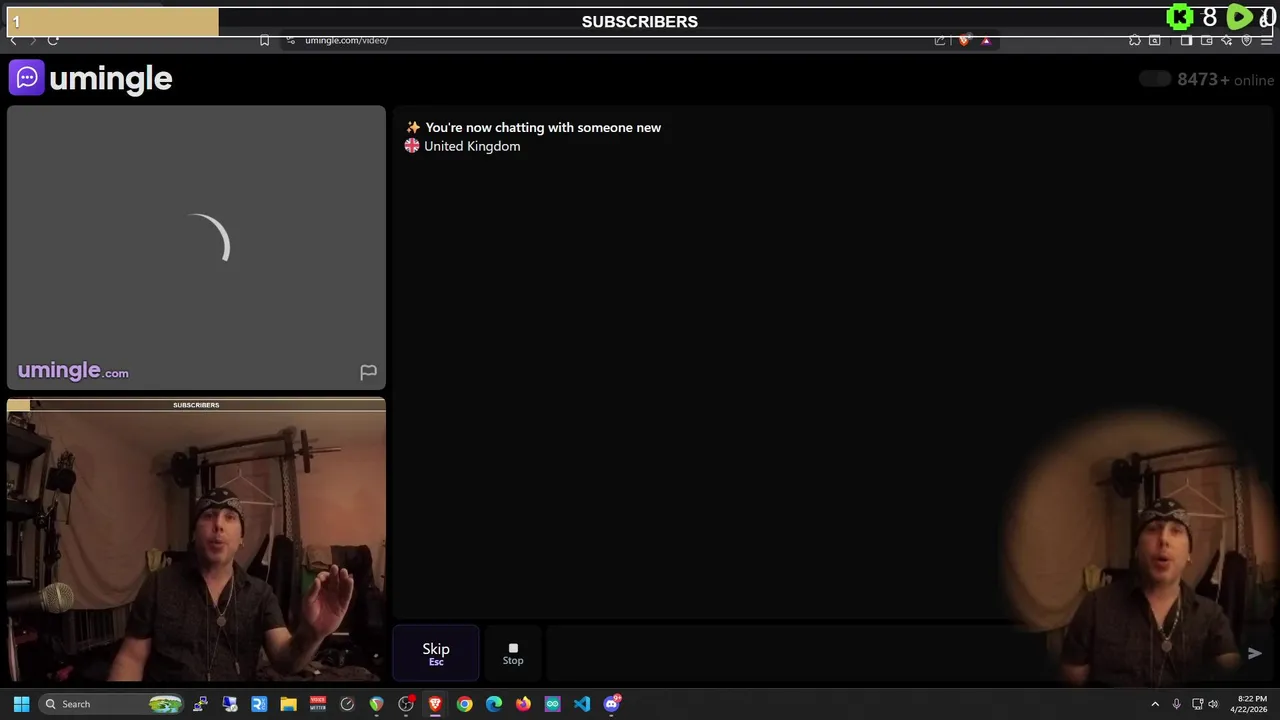Screen dimensions: 1280x720
Task: Open the browser hamburger menu
Action: click(1266, 40)
